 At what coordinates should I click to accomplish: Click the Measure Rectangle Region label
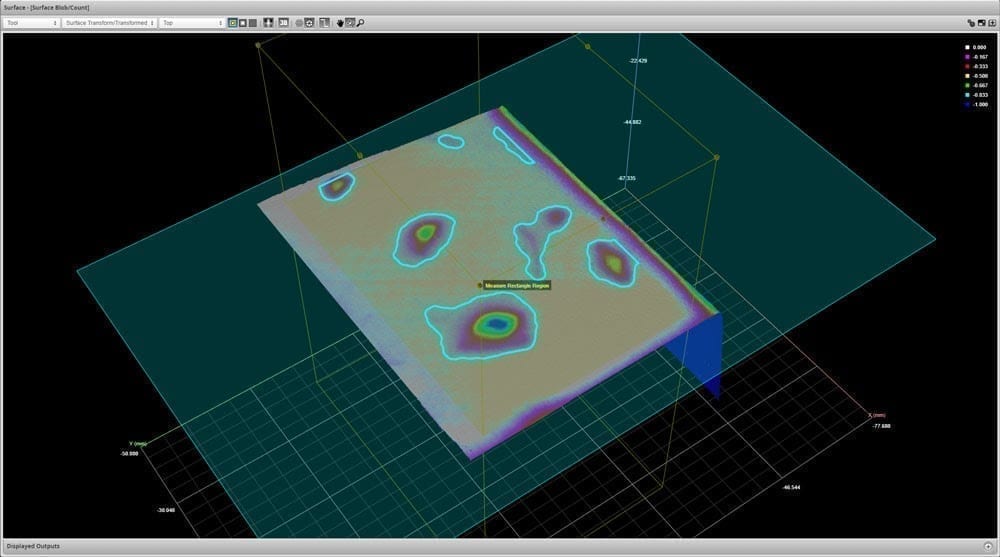coord(517,285)
